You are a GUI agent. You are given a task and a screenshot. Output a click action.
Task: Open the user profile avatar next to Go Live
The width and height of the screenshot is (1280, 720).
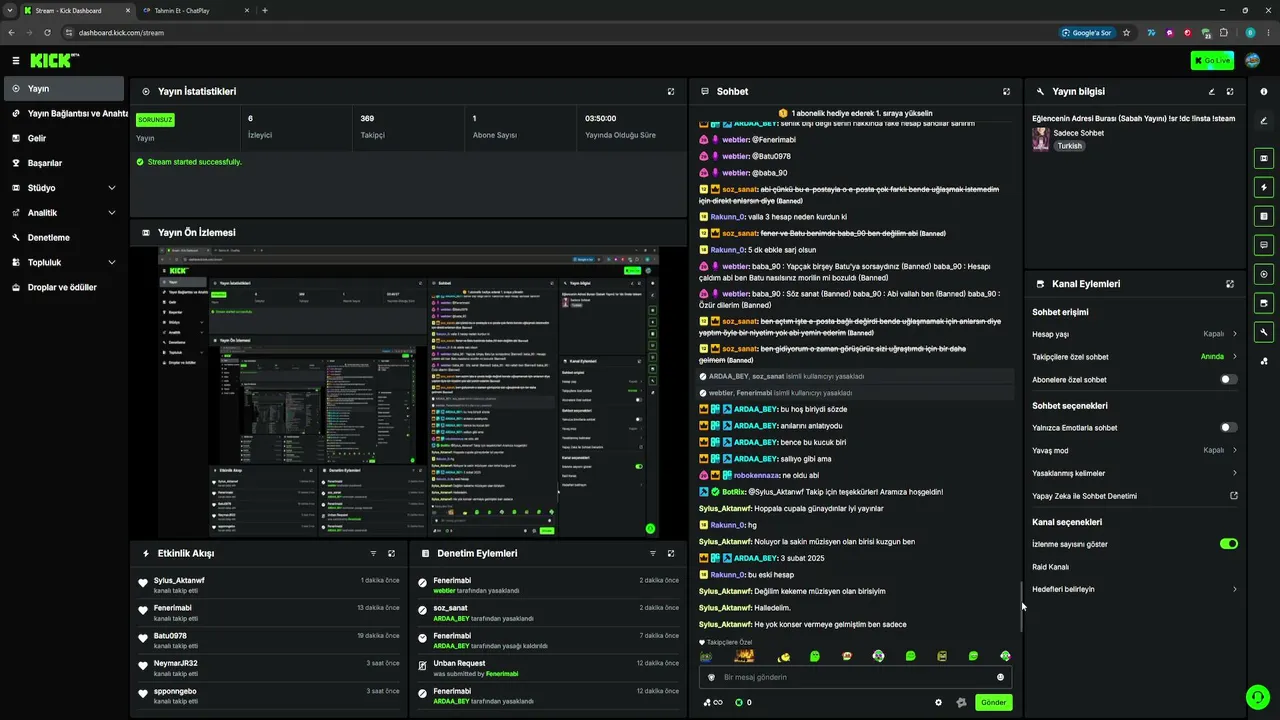[1252, 61]
